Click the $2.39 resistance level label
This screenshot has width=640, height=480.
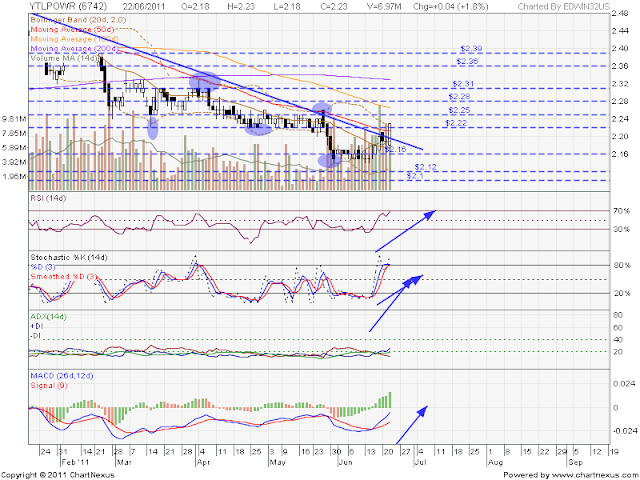[x=471, y=48]
